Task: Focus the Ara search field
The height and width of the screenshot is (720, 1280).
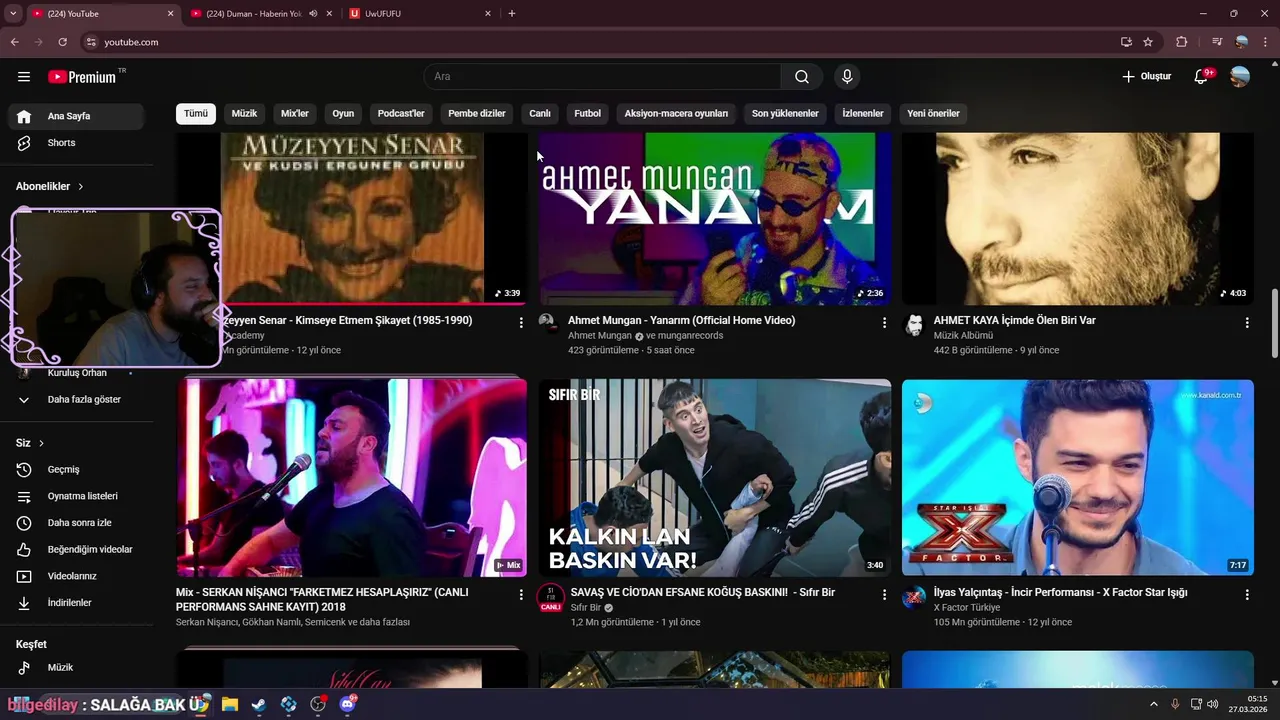Action: (602, 77)
